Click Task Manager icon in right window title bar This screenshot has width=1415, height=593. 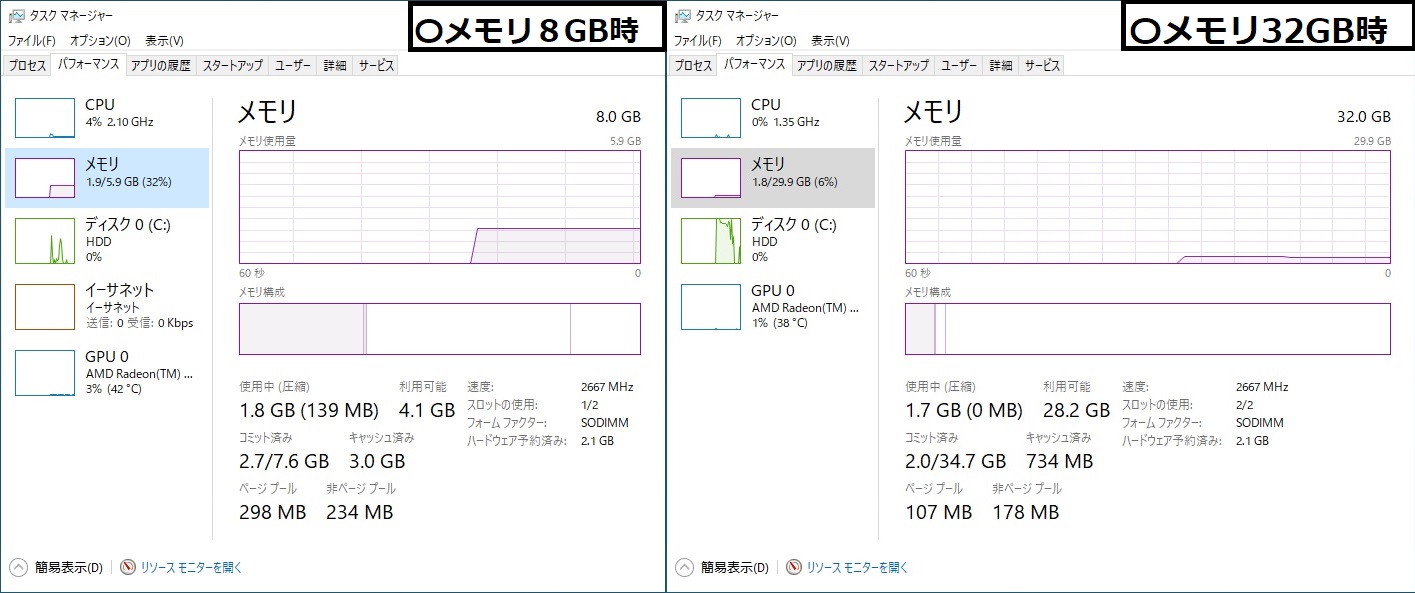[682, 16]
